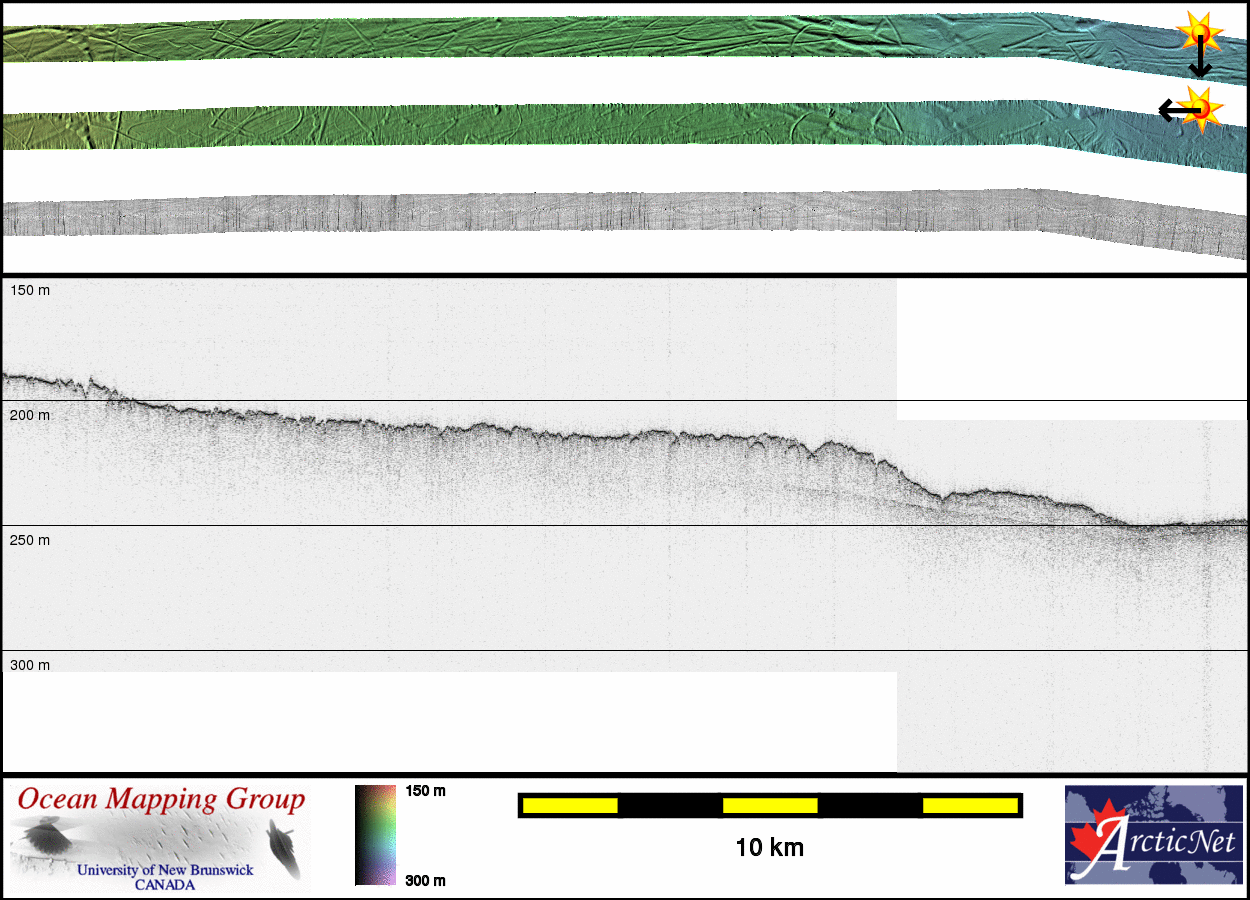Screen dimensions: 1250x900
Task: Click the leftmost yellow segment of scale bar
Action: pos(570,805)
